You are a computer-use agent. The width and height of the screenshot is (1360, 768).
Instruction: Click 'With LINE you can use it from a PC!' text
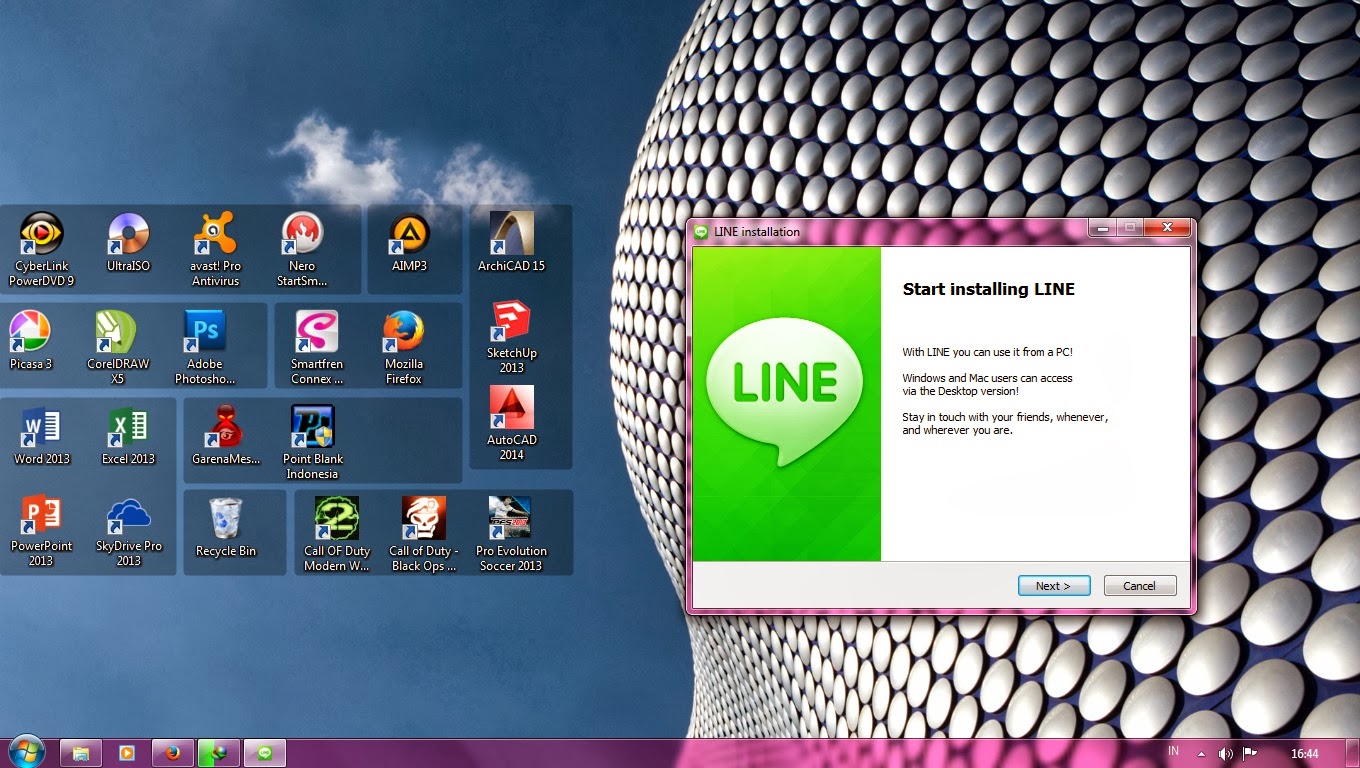987,352
